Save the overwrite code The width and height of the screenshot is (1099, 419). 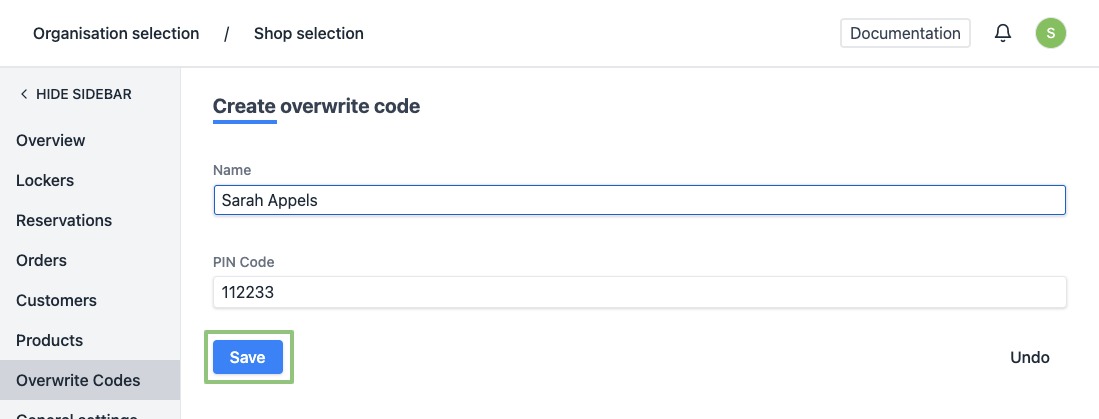click(x=247, y=357)
